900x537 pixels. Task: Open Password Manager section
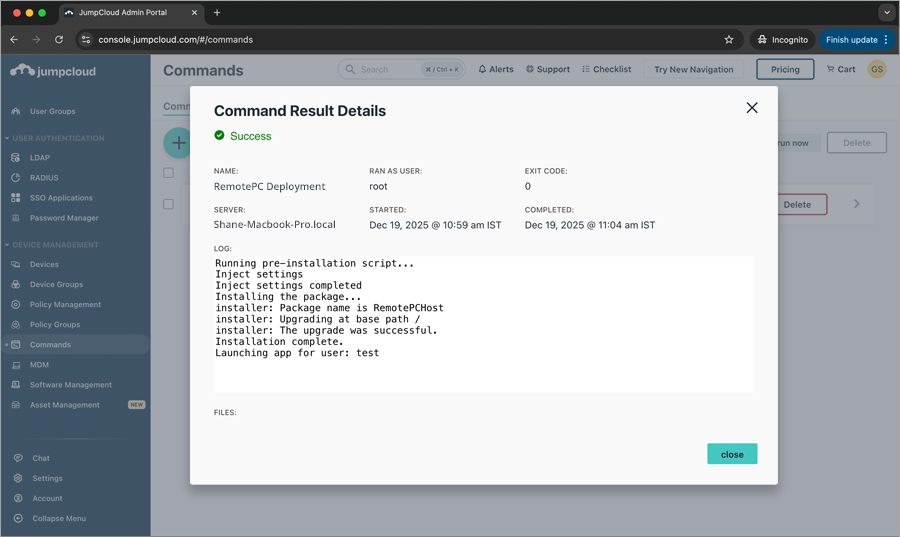pyautogui.click(x=64, y=218)
